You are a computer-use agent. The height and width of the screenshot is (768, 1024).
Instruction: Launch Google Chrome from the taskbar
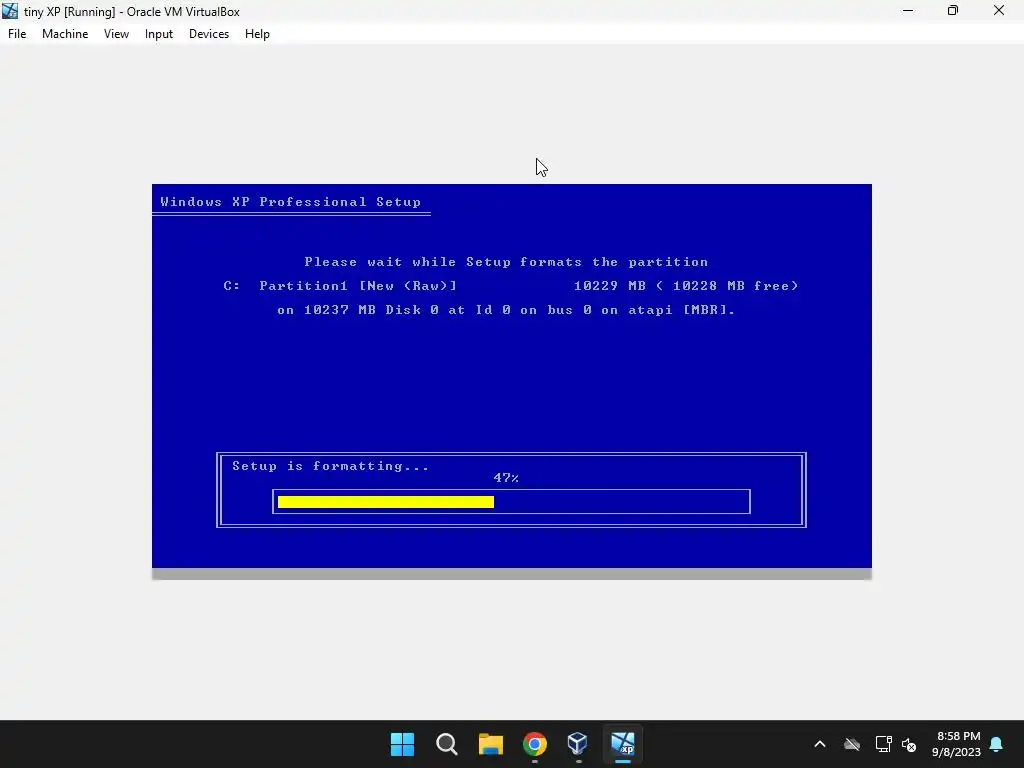click(x=534, y=744)
